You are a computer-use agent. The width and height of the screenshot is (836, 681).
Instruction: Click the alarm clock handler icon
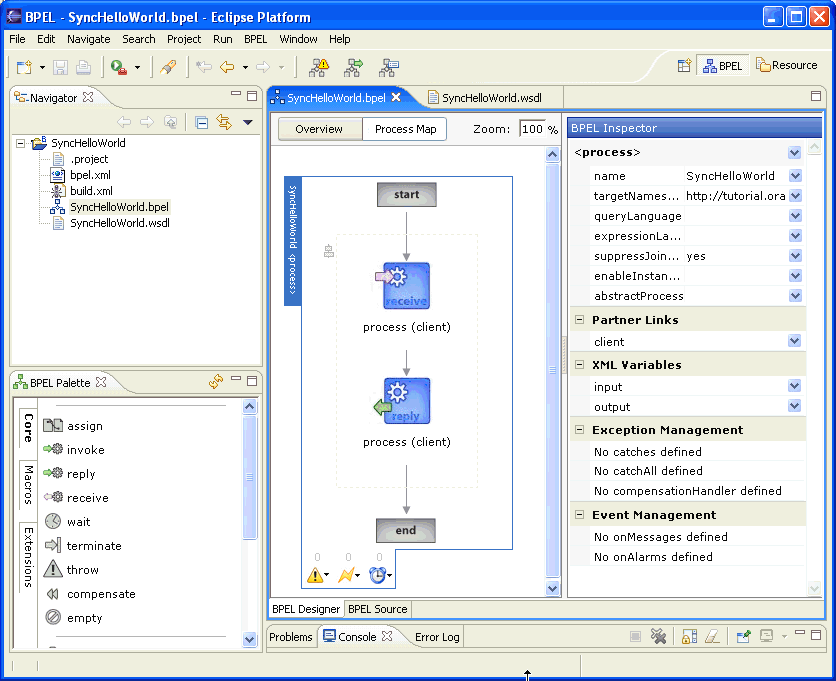pos(377,575)
